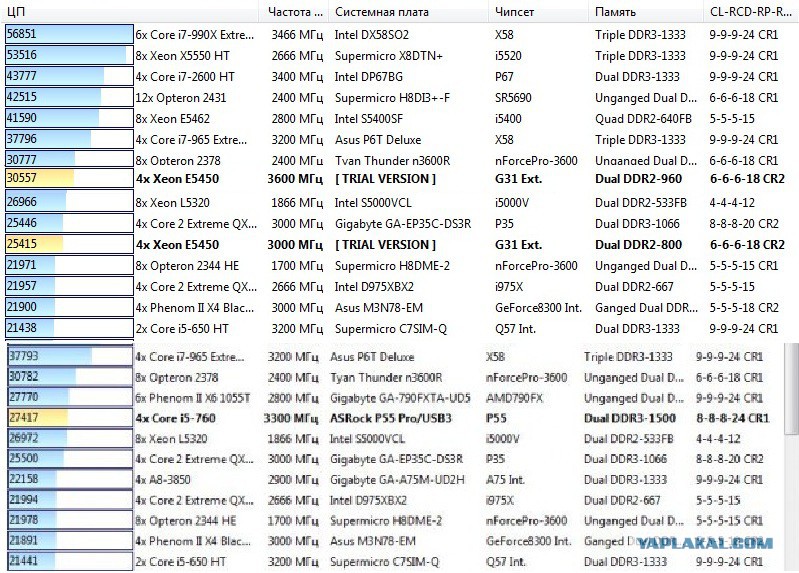
Task: Select the 4x Xeon E5450 3000 МГц row
Action: click(395, 244)
